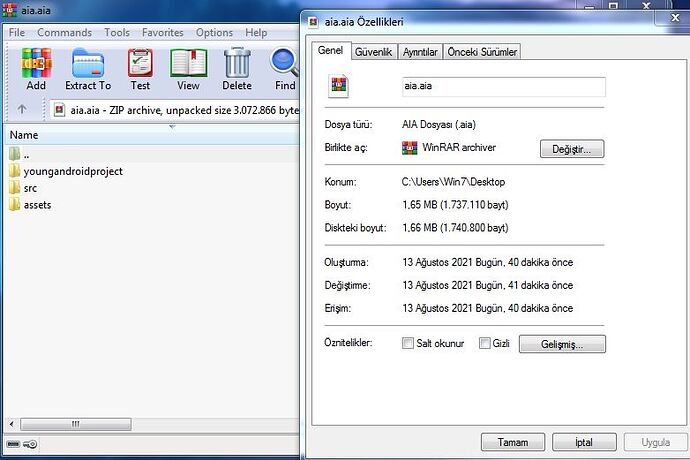Click the horizontal scrollbar thumb in WinRAR

tap(76, 424)
